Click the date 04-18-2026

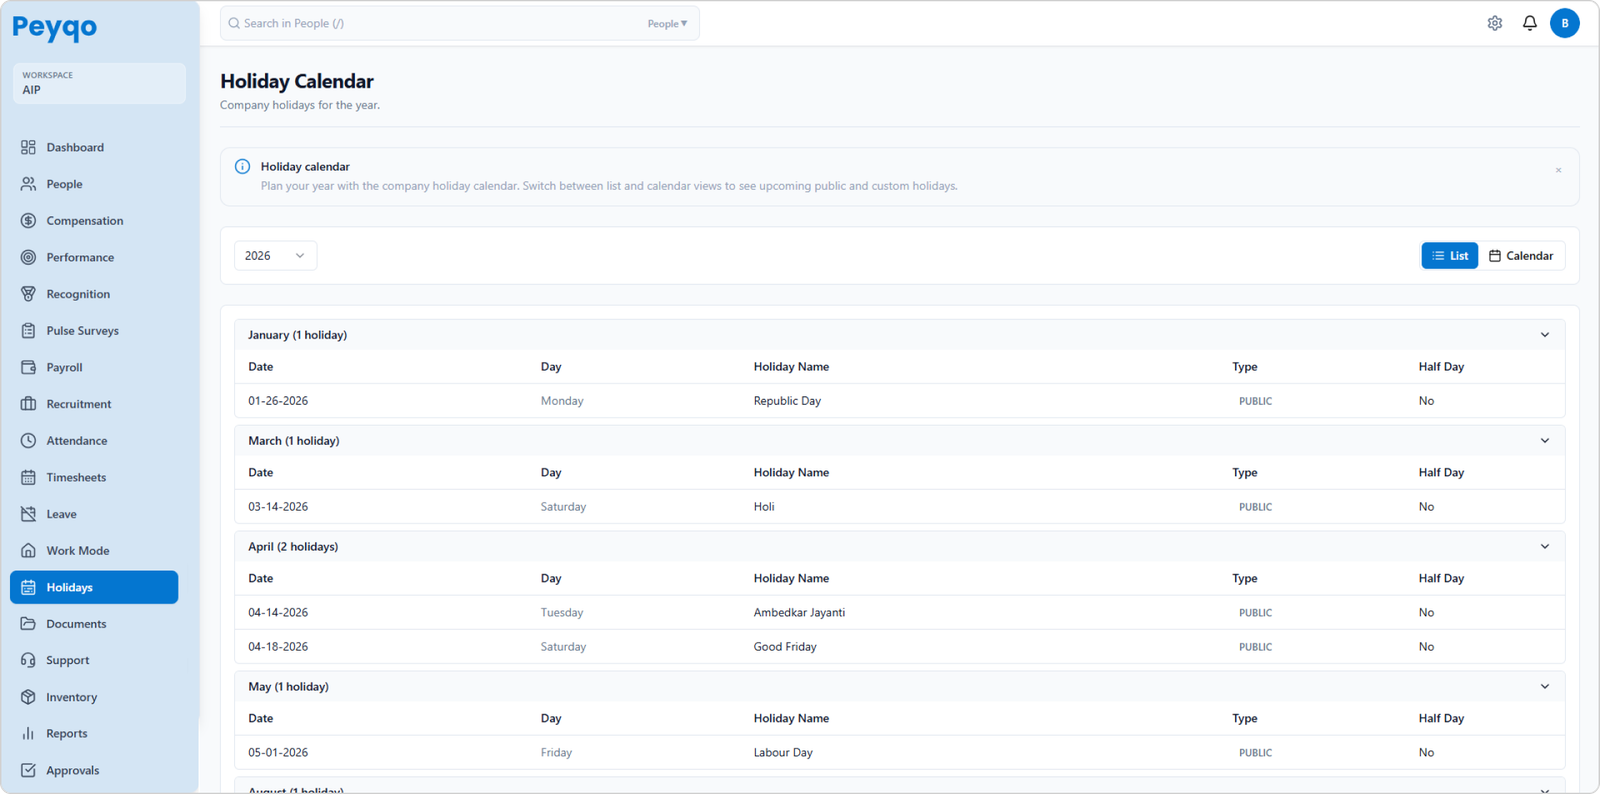pos(278,647)
